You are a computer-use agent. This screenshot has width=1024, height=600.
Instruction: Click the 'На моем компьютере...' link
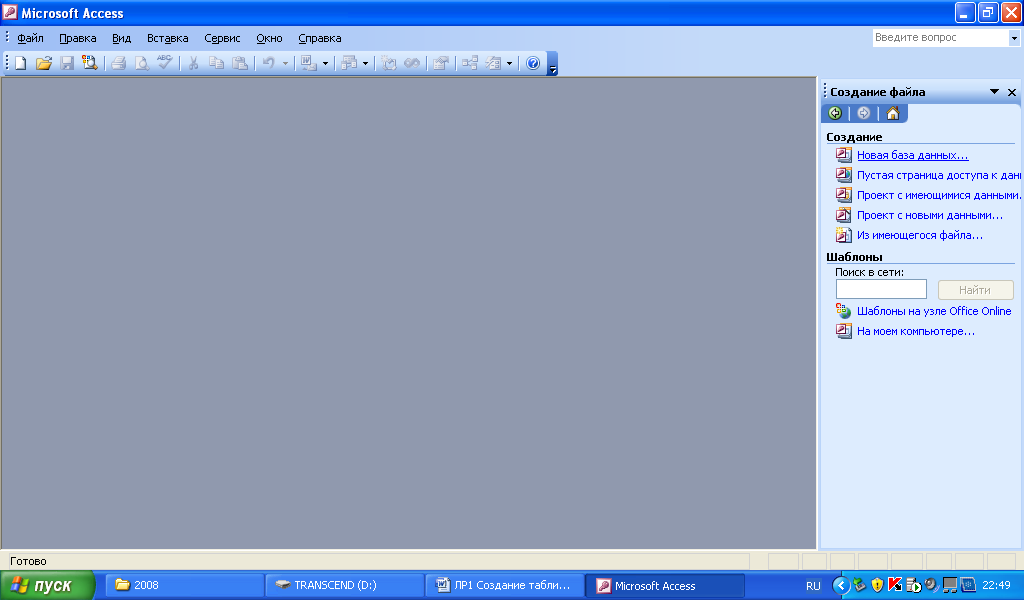click(x=916, y=331)
